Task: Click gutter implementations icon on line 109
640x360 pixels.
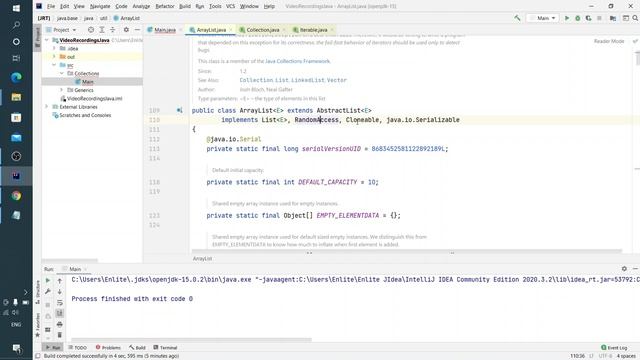Action: tap(180, 110)
